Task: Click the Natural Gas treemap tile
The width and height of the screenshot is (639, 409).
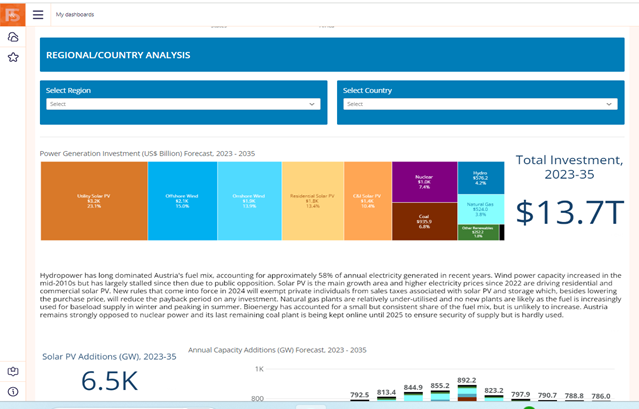Action: coord(480,209)
